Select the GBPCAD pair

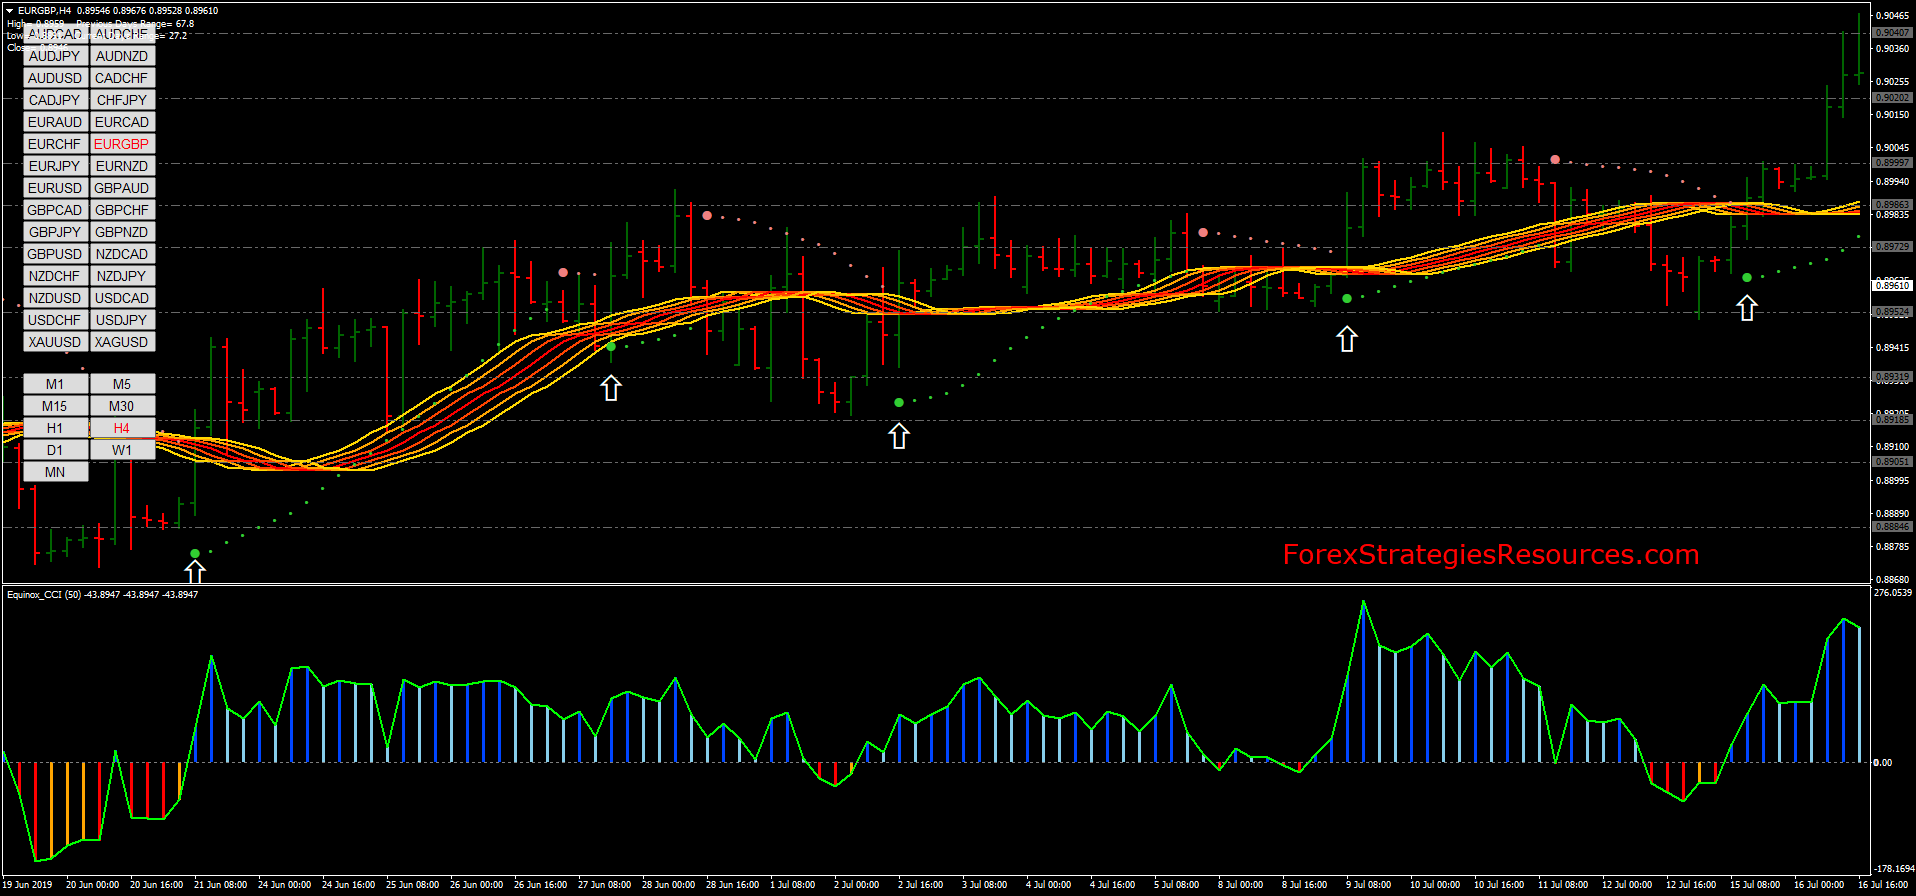click(x=55, y=210)
